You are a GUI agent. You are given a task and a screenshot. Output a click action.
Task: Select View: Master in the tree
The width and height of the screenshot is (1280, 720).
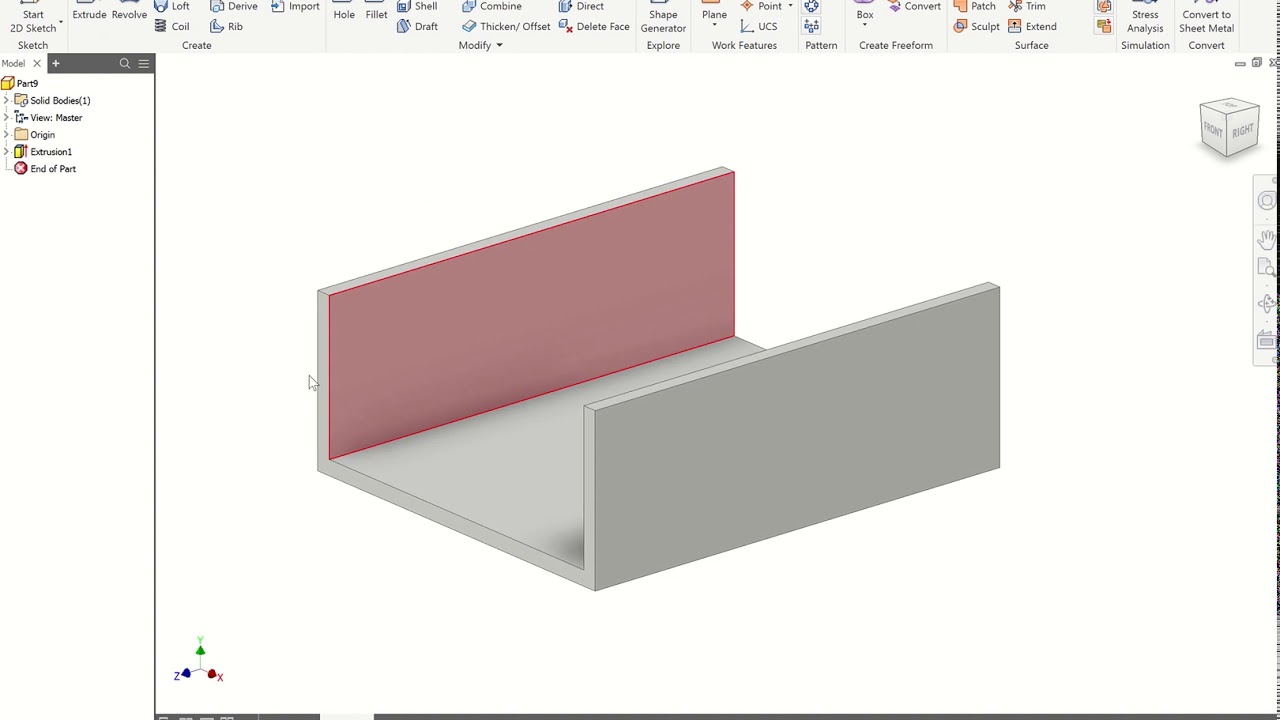click(x=48, y=117)
